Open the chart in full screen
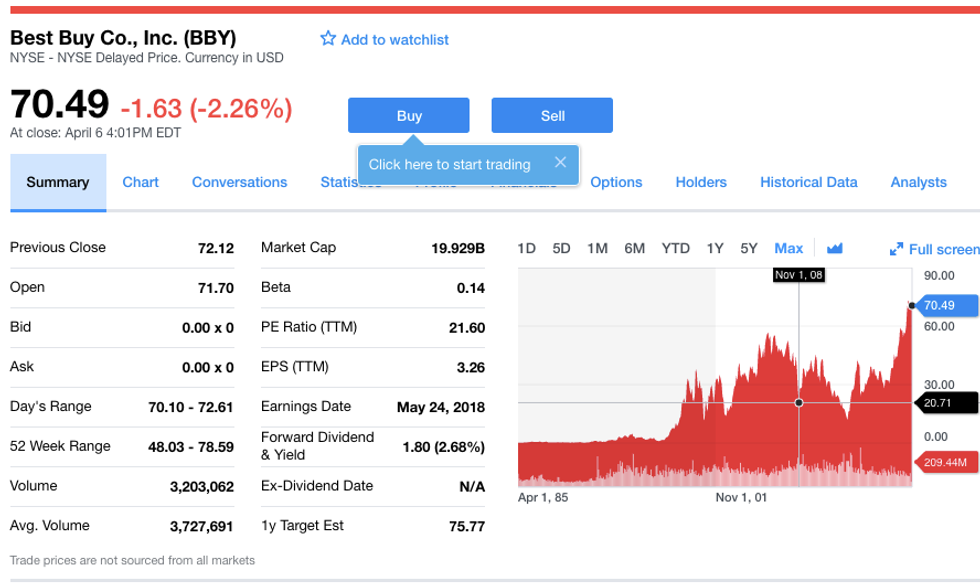The image size is (980, 584). (x=934, y=249)
